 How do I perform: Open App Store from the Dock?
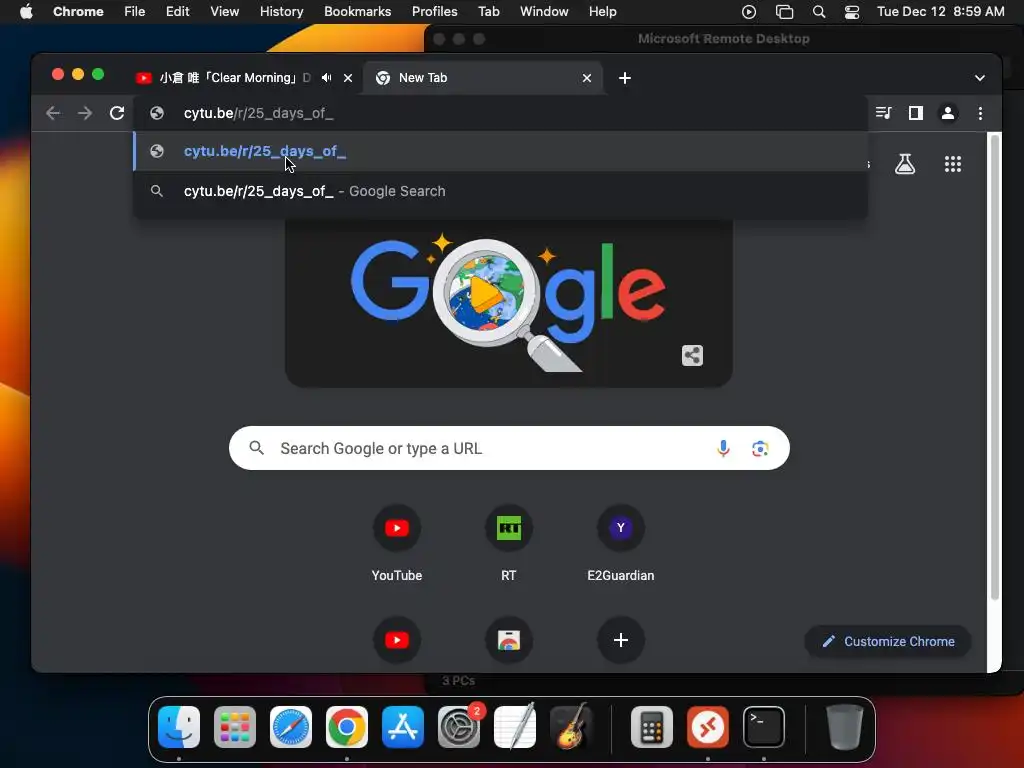(x=403, y=727)
